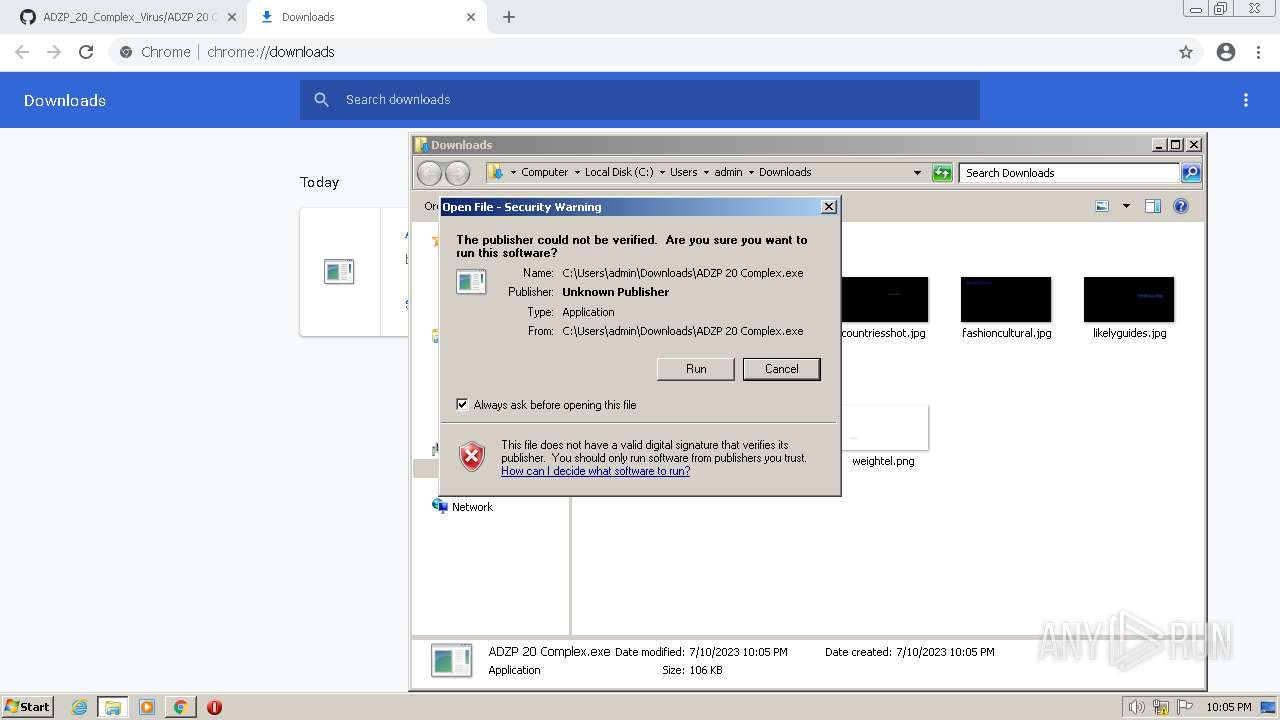Viewport: 1280px width, 720px height.
Task: Click the system tray volume icon
Action: (1137, 707)
